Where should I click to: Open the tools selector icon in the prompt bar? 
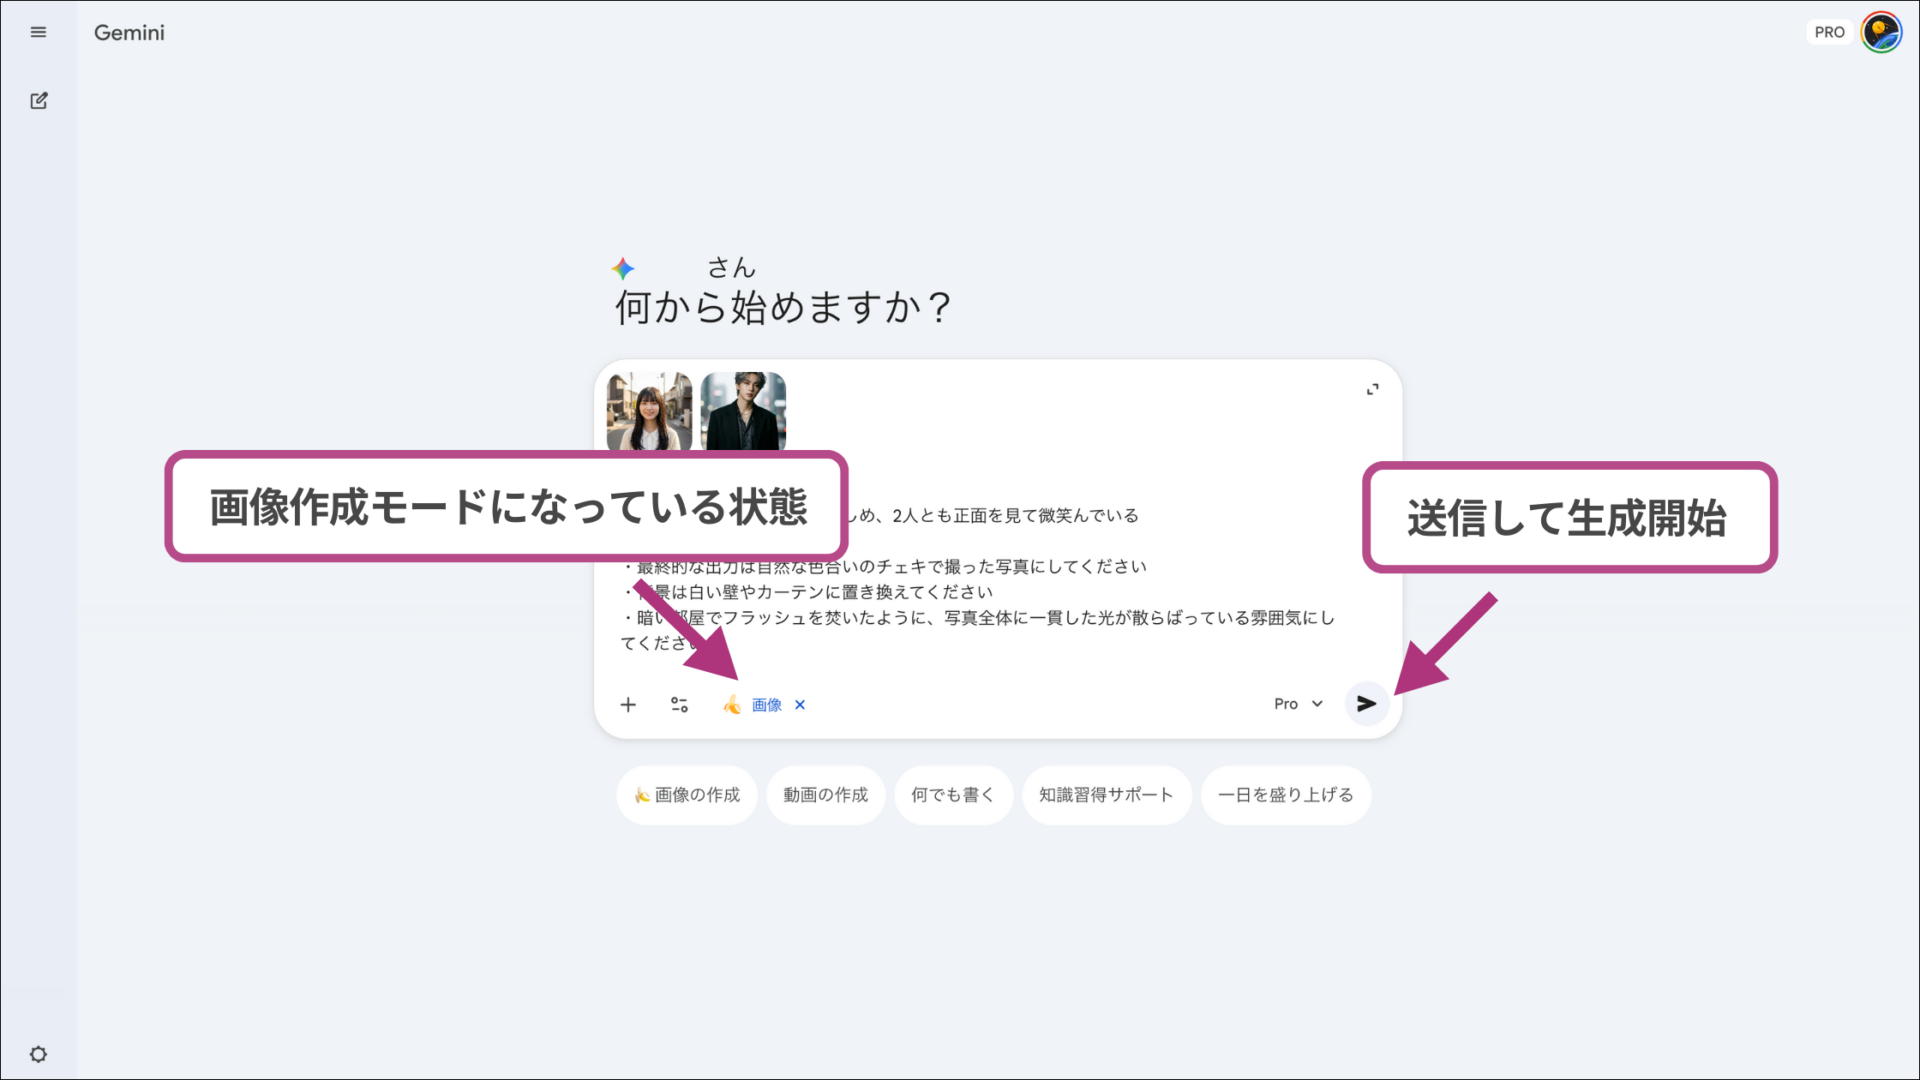pyautogui.click(x=679, y=704)
